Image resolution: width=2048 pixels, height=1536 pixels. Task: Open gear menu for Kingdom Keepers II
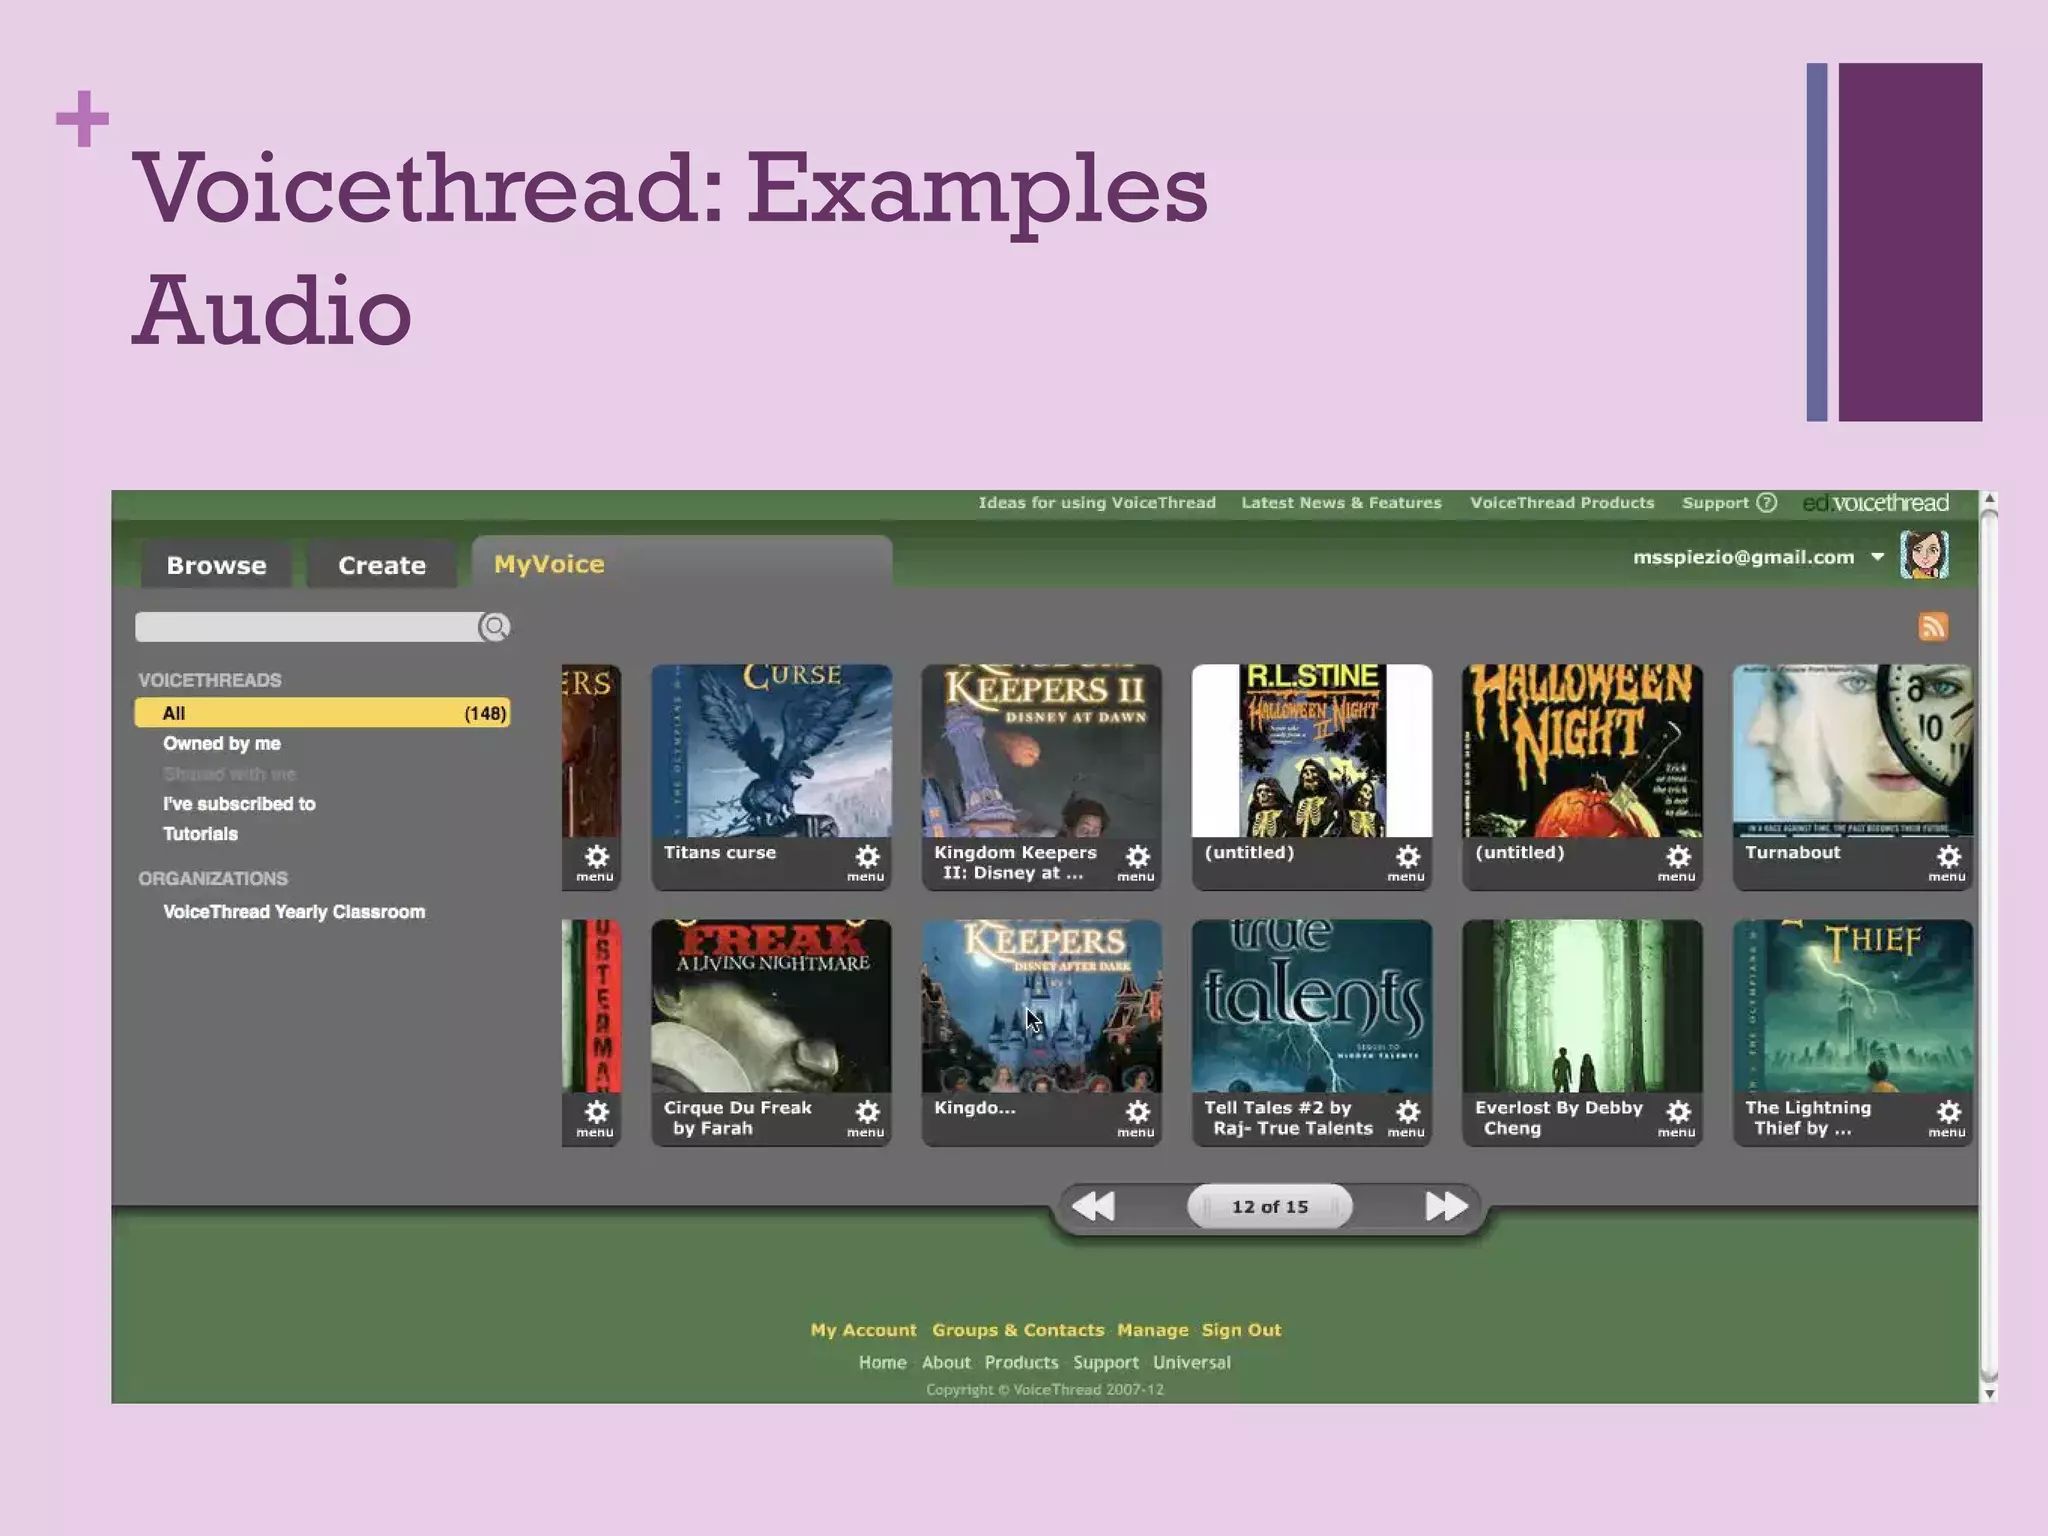(1136, 862)
